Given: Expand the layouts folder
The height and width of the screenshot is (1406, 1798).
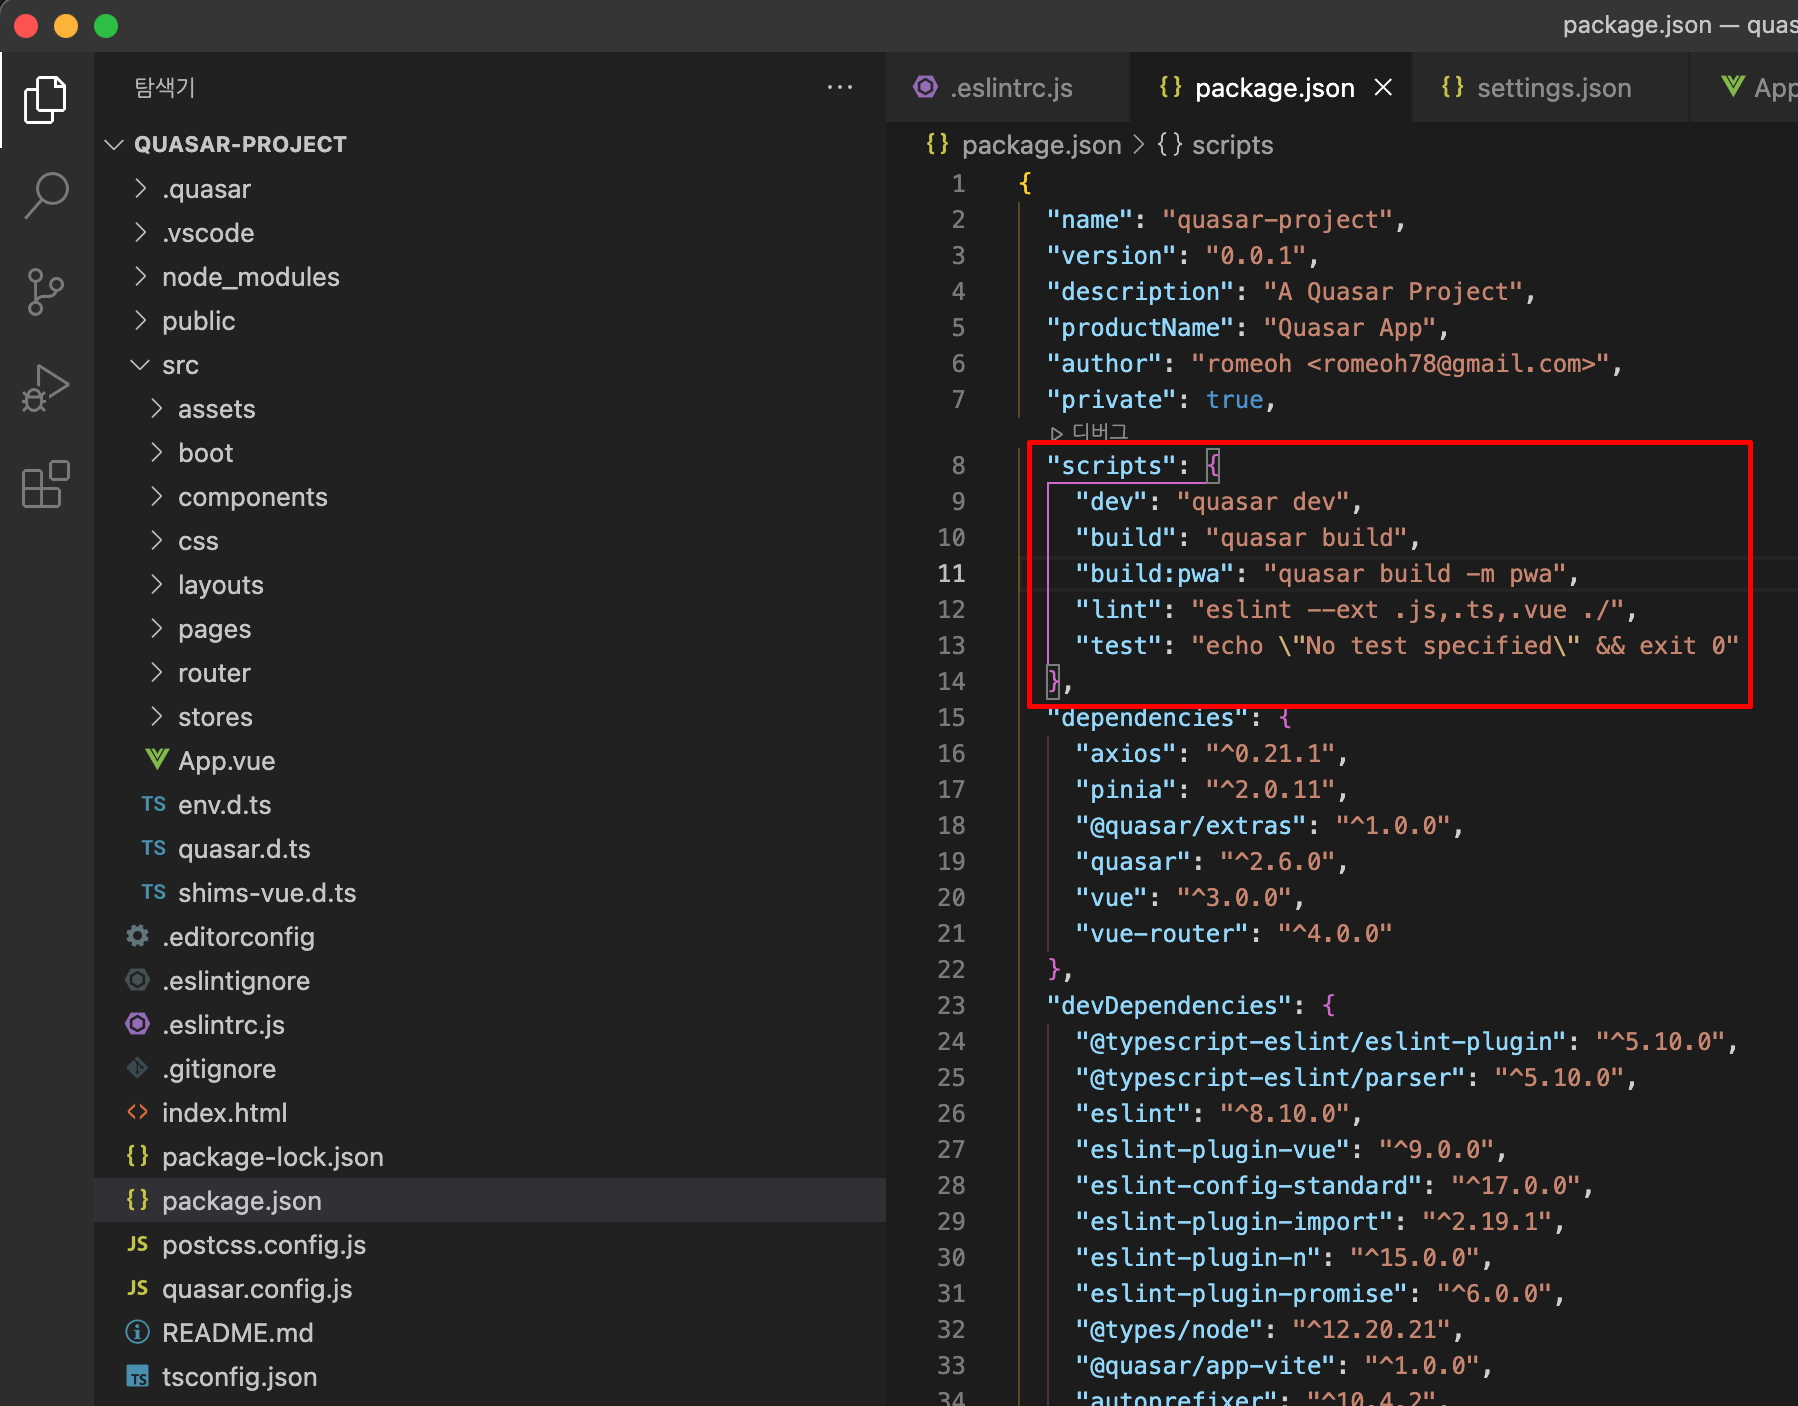Looking at the screenshot, I should [157, 584].
